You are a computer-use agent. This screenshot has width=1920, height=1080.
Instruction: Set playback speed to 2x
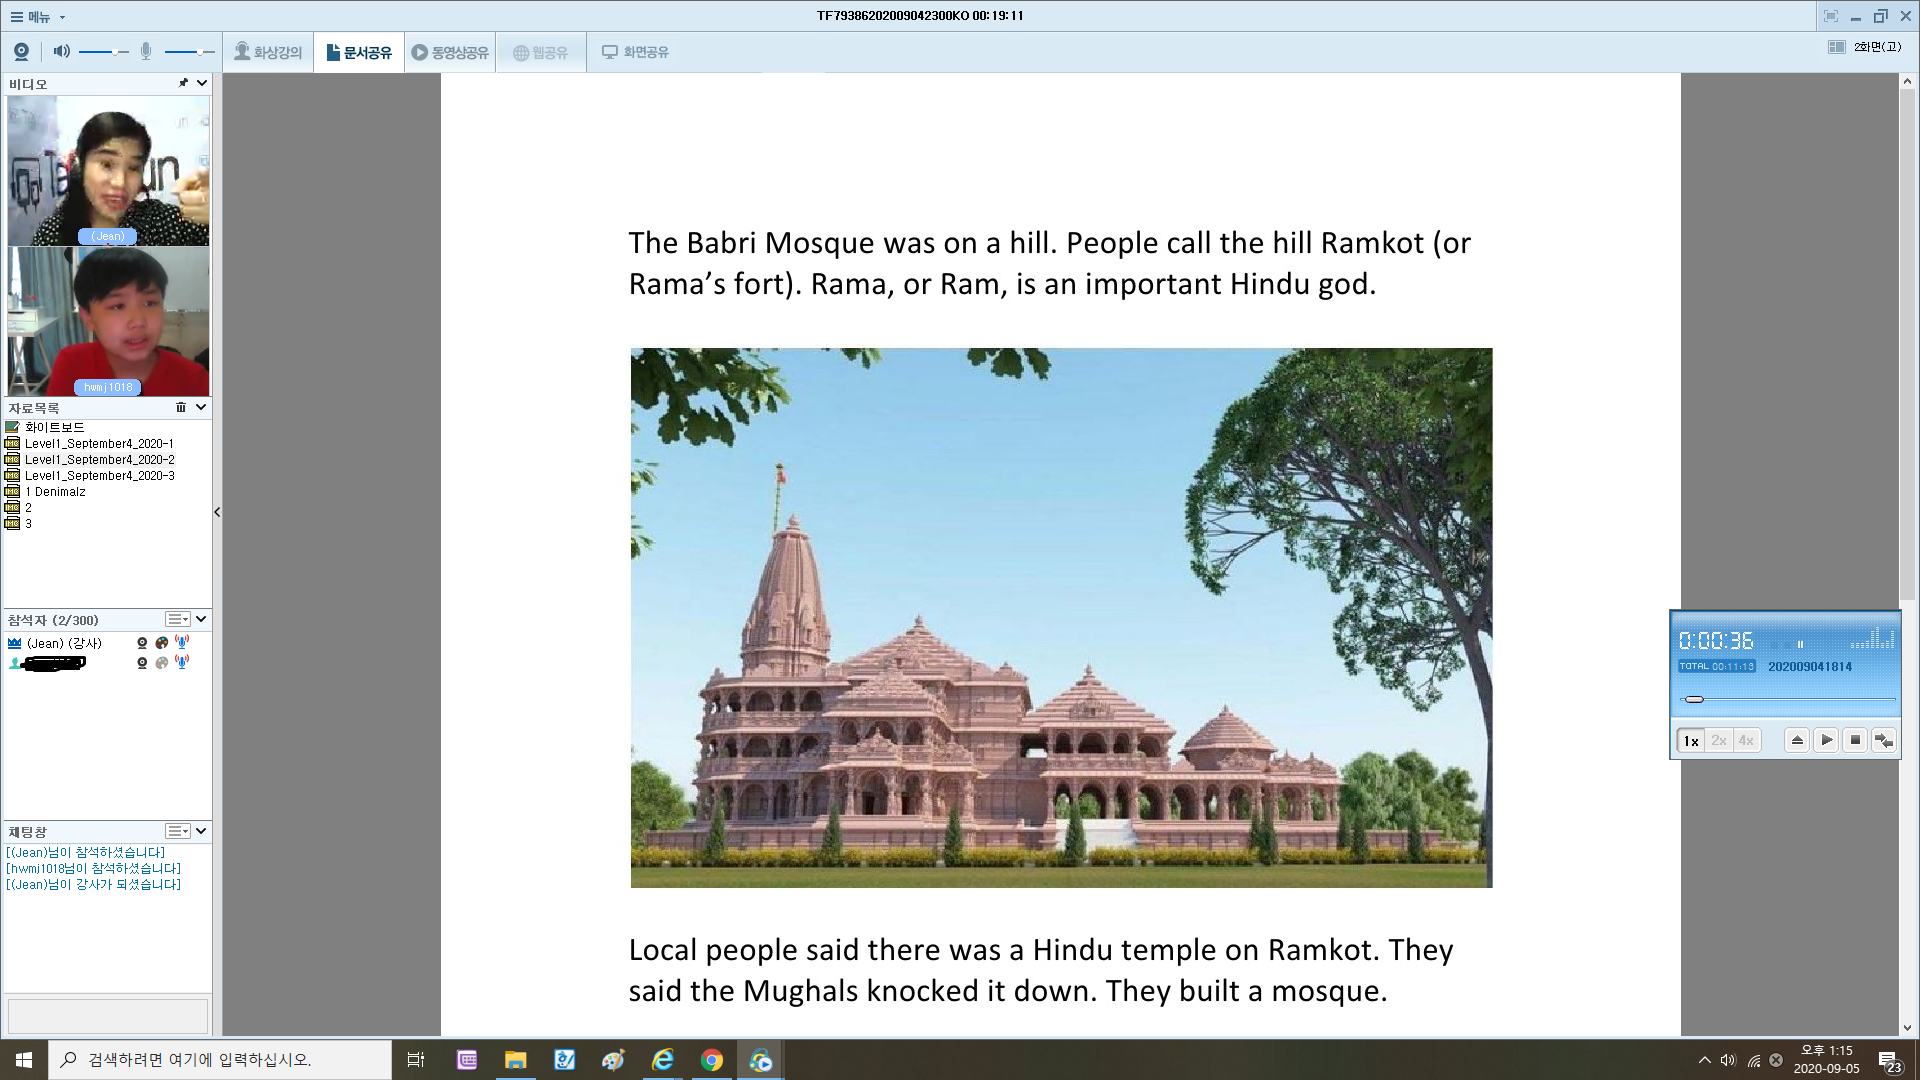click(x=1718, y=740)
